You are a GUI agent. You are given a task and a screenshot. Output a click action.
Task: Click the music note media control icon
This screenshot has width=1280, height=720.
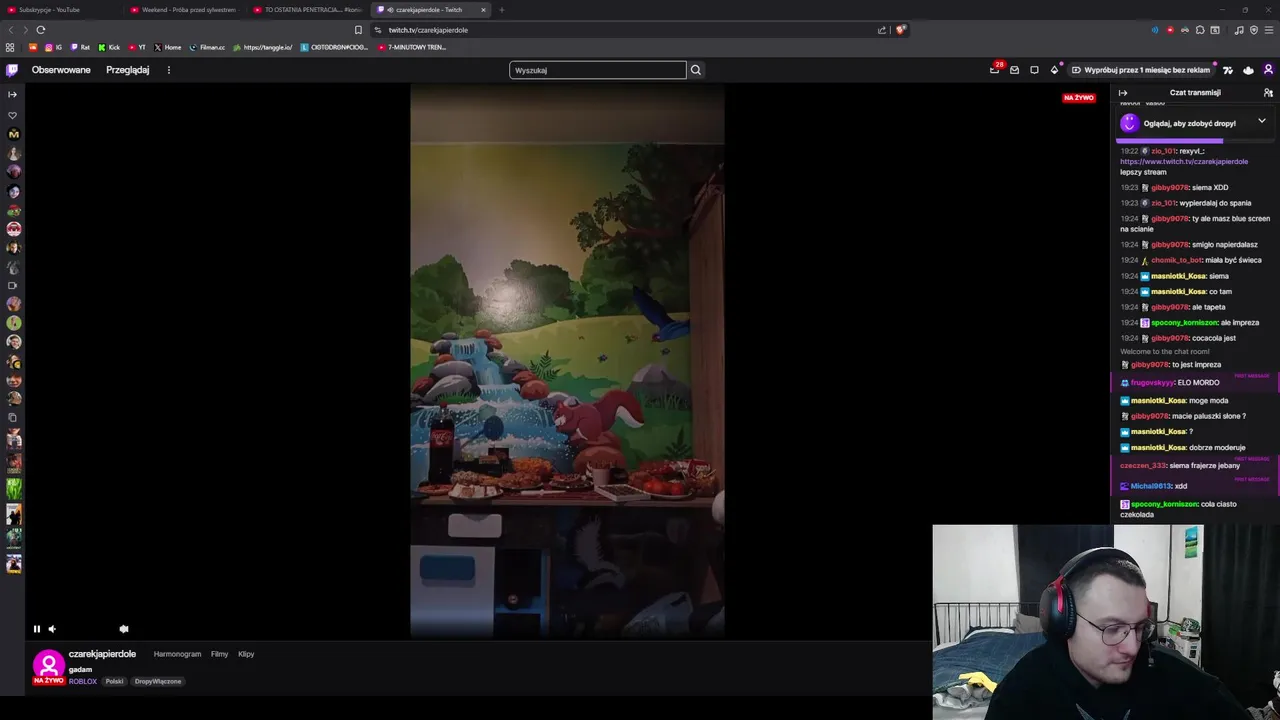(x=1239, y=30)
